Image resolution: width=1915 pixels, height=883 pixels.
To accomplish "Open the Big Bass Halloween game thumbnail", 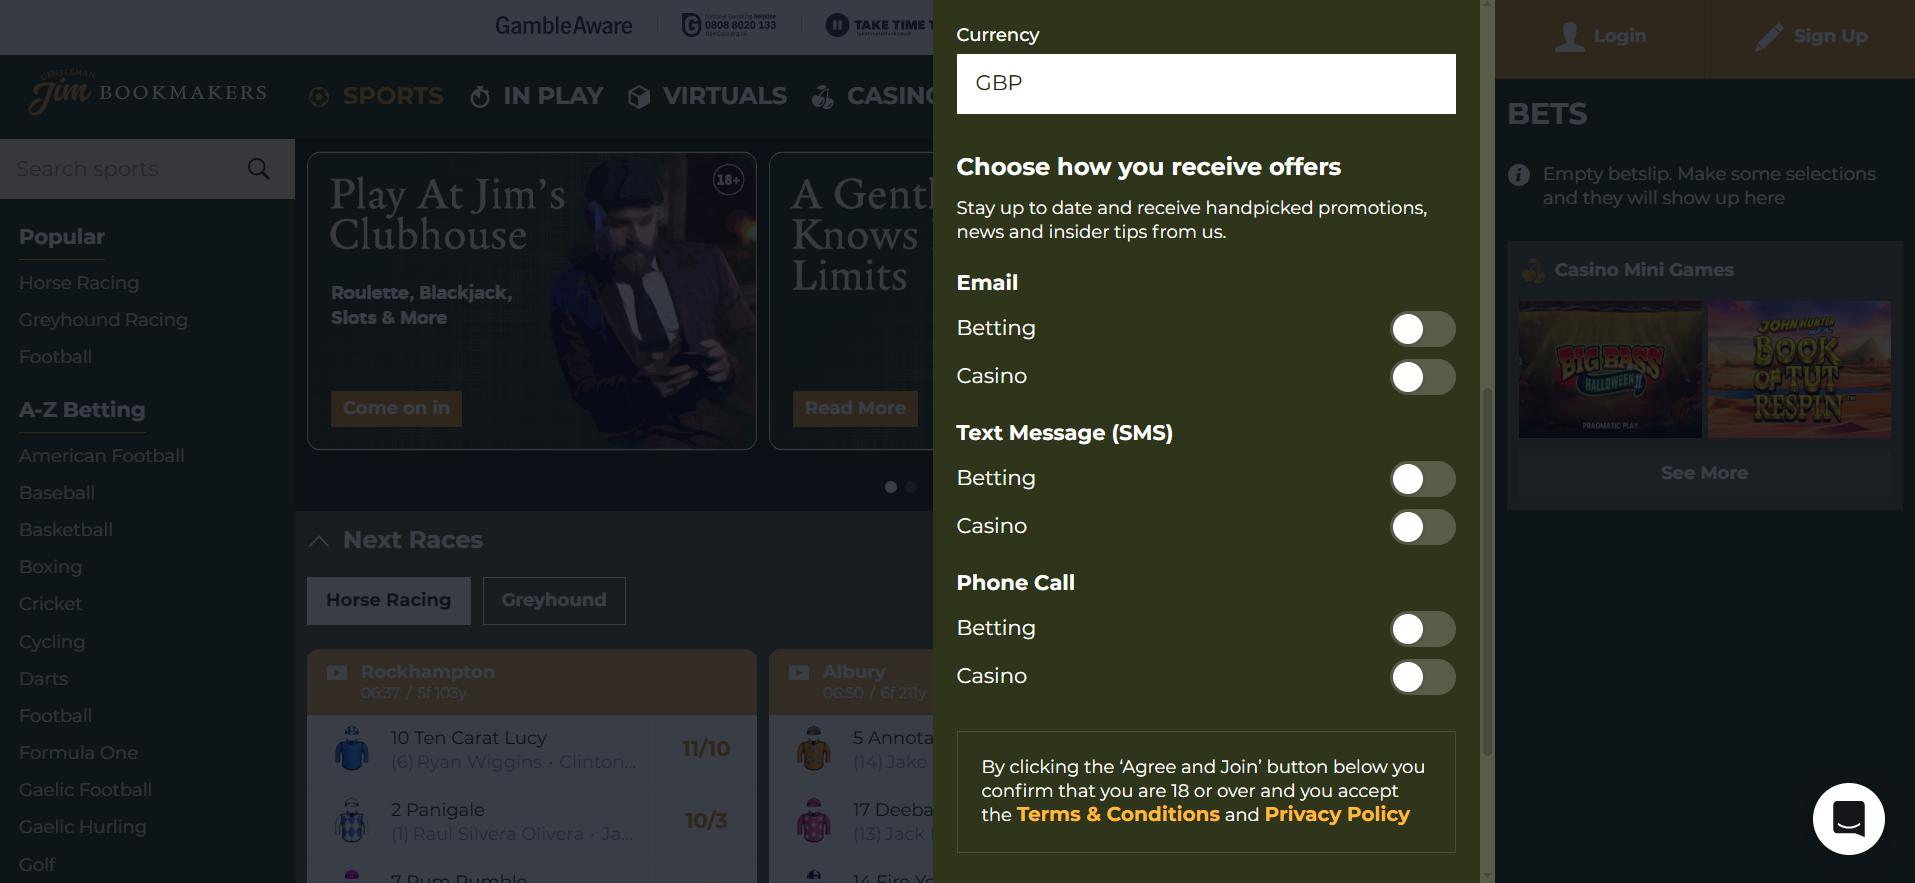I will click(1610, 369).
